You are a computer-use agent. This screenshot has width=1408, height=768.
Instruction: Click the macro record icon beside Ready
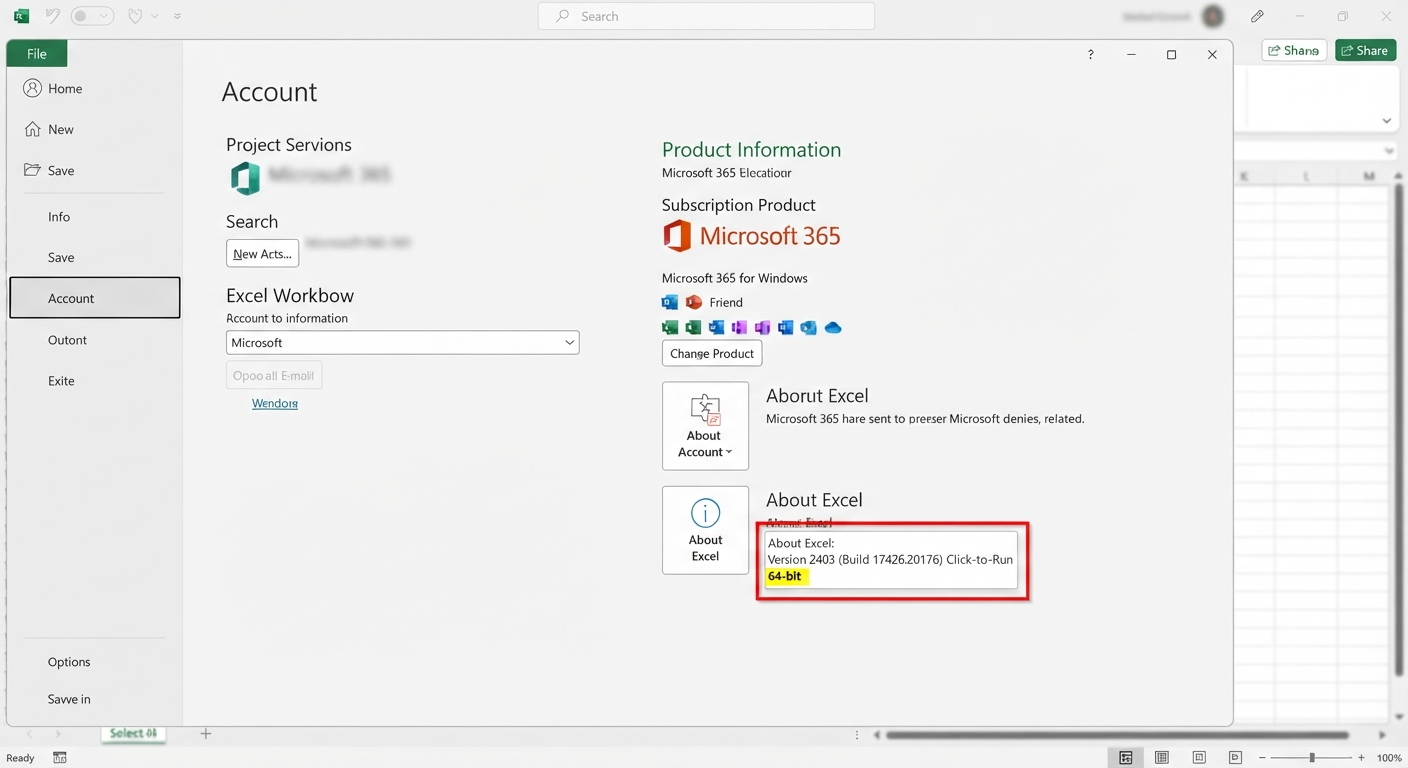coord(60,758)
